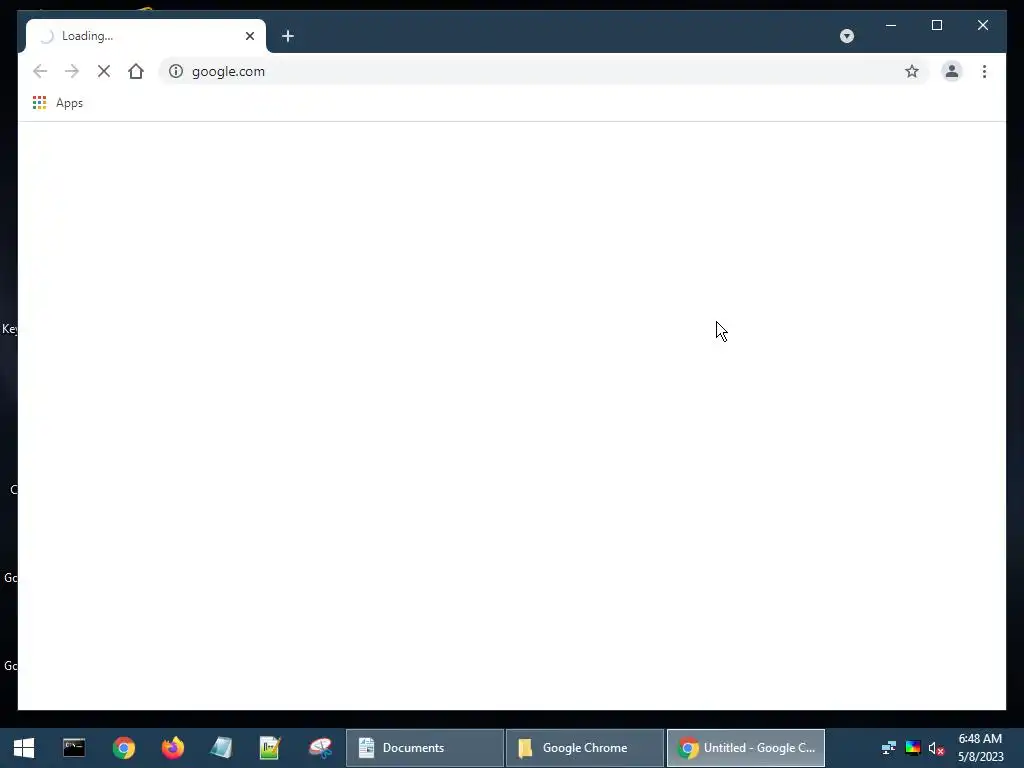This screenshot has width=1024, height=768.
Task: Open the Chrome profile avatar
Action: (x=952, y=71)
